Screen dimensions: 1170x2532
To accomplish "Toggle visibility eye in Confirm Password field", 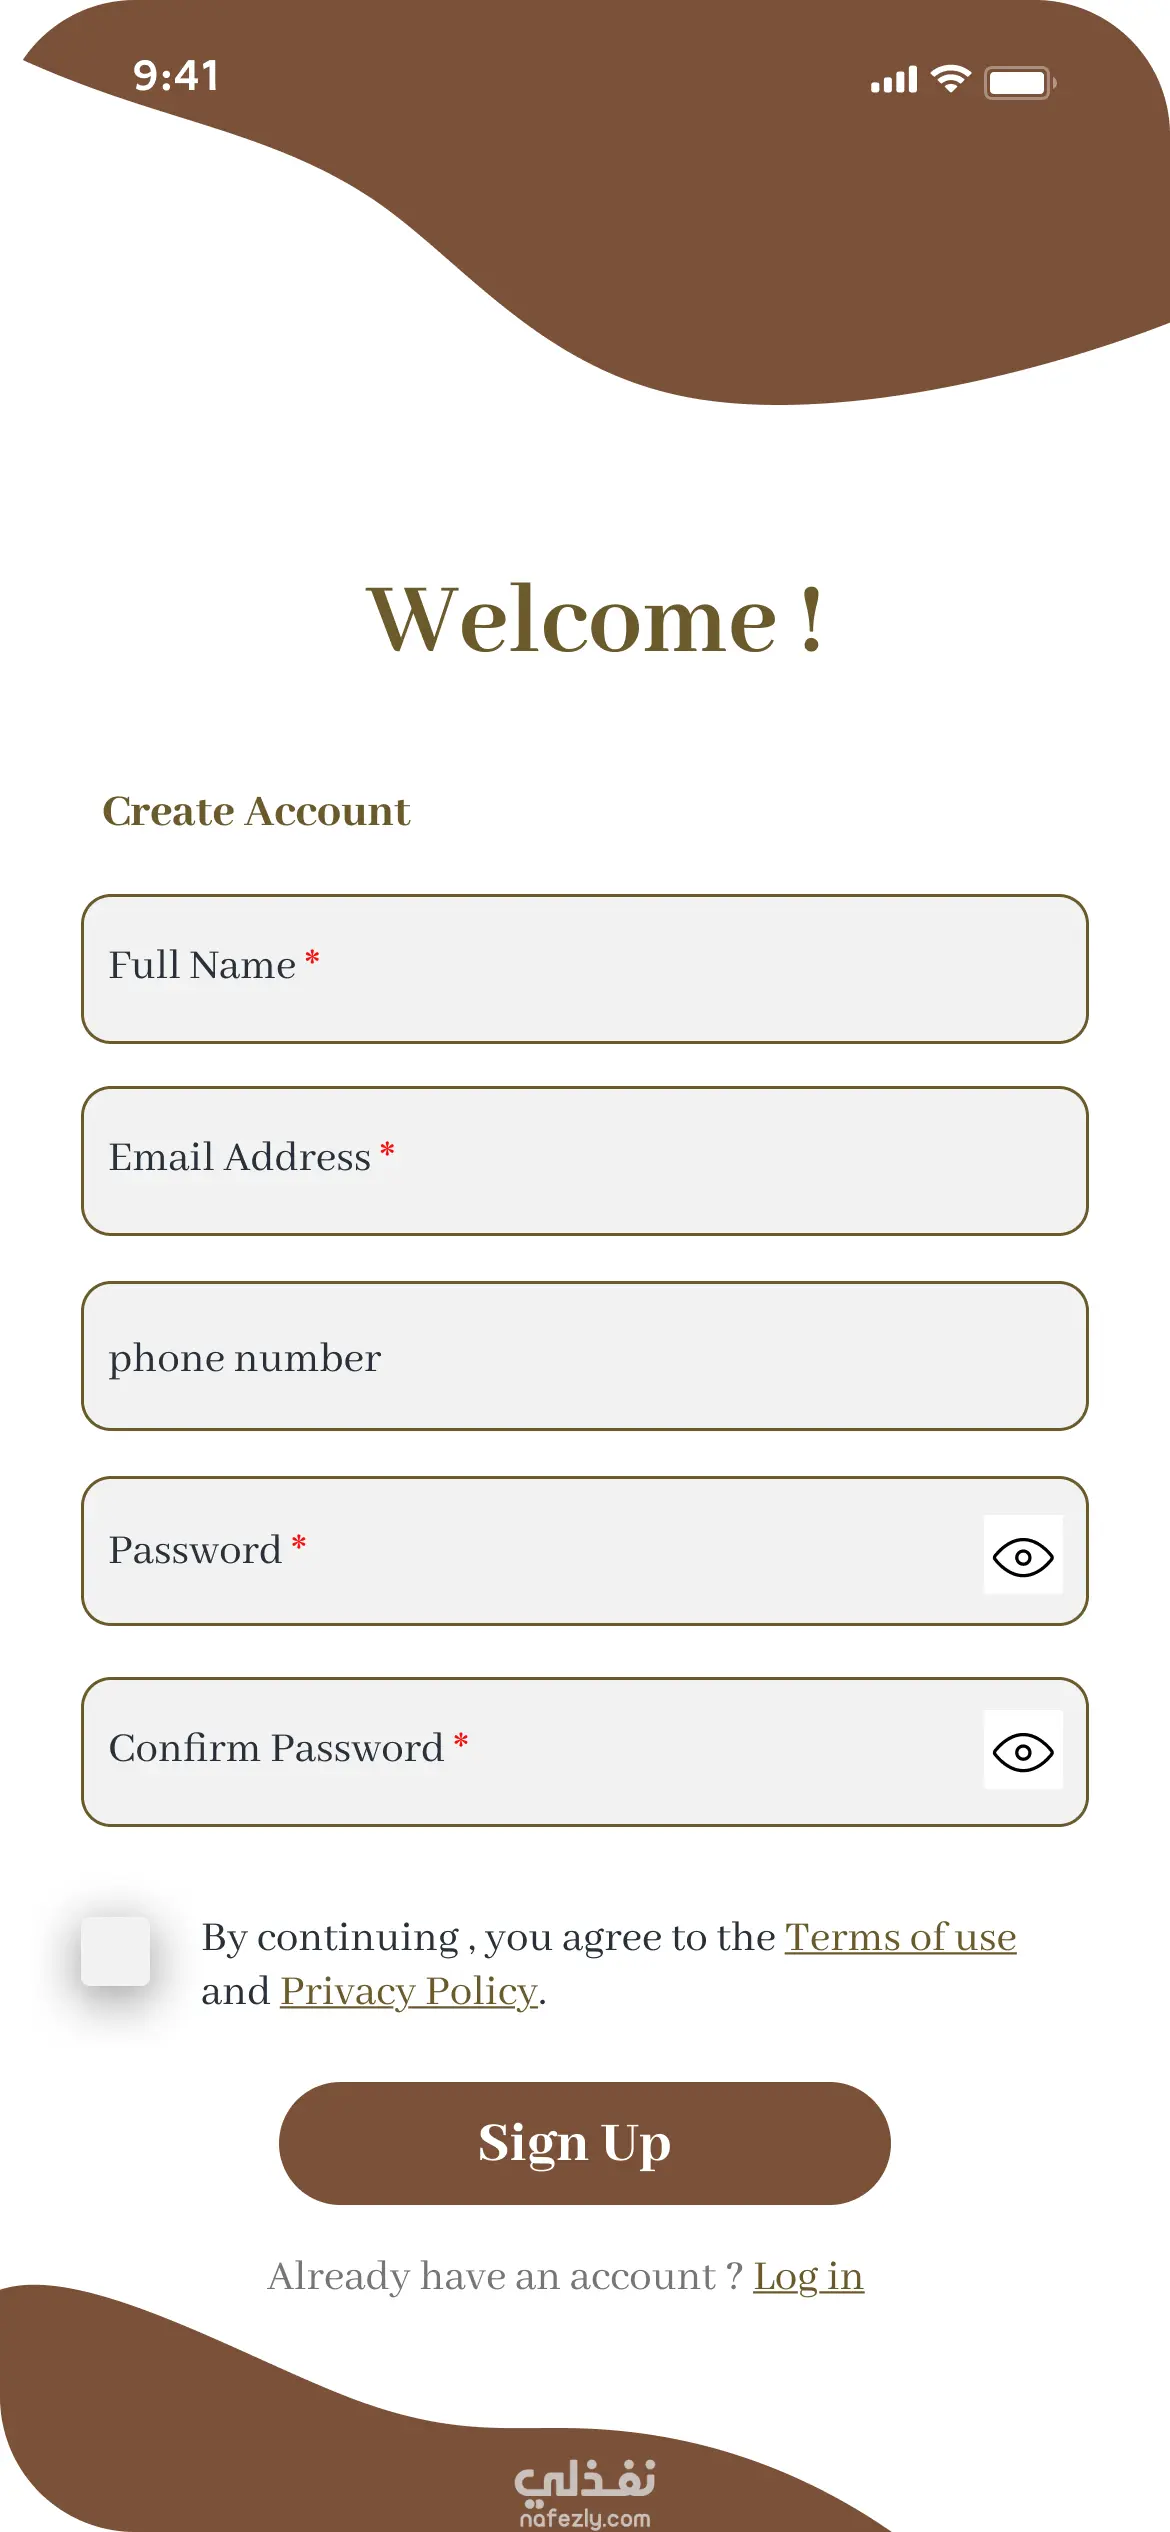I will (1023, 1751).
